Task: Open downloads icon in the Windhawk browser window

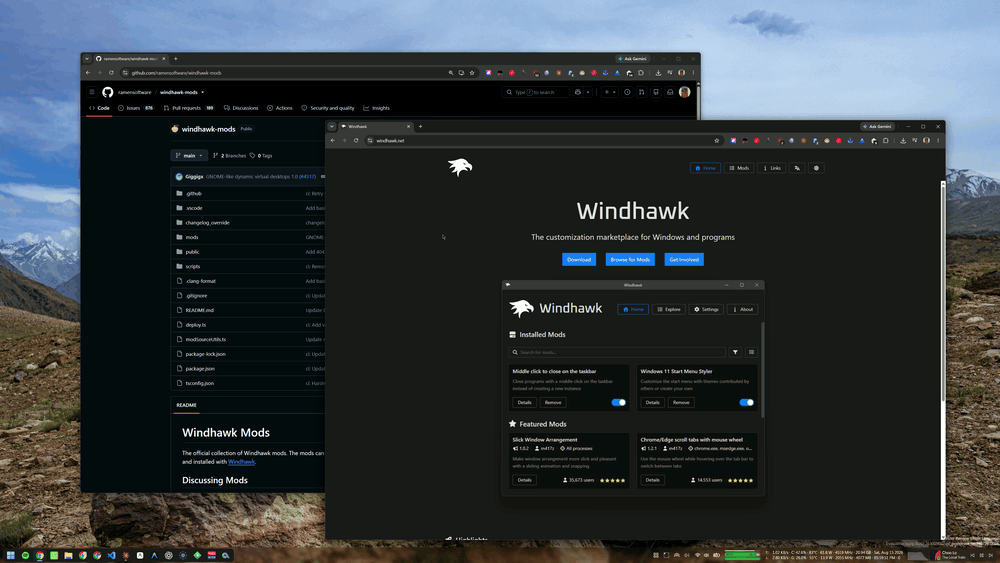Action: pyautogui.click(x=903, y=140)
